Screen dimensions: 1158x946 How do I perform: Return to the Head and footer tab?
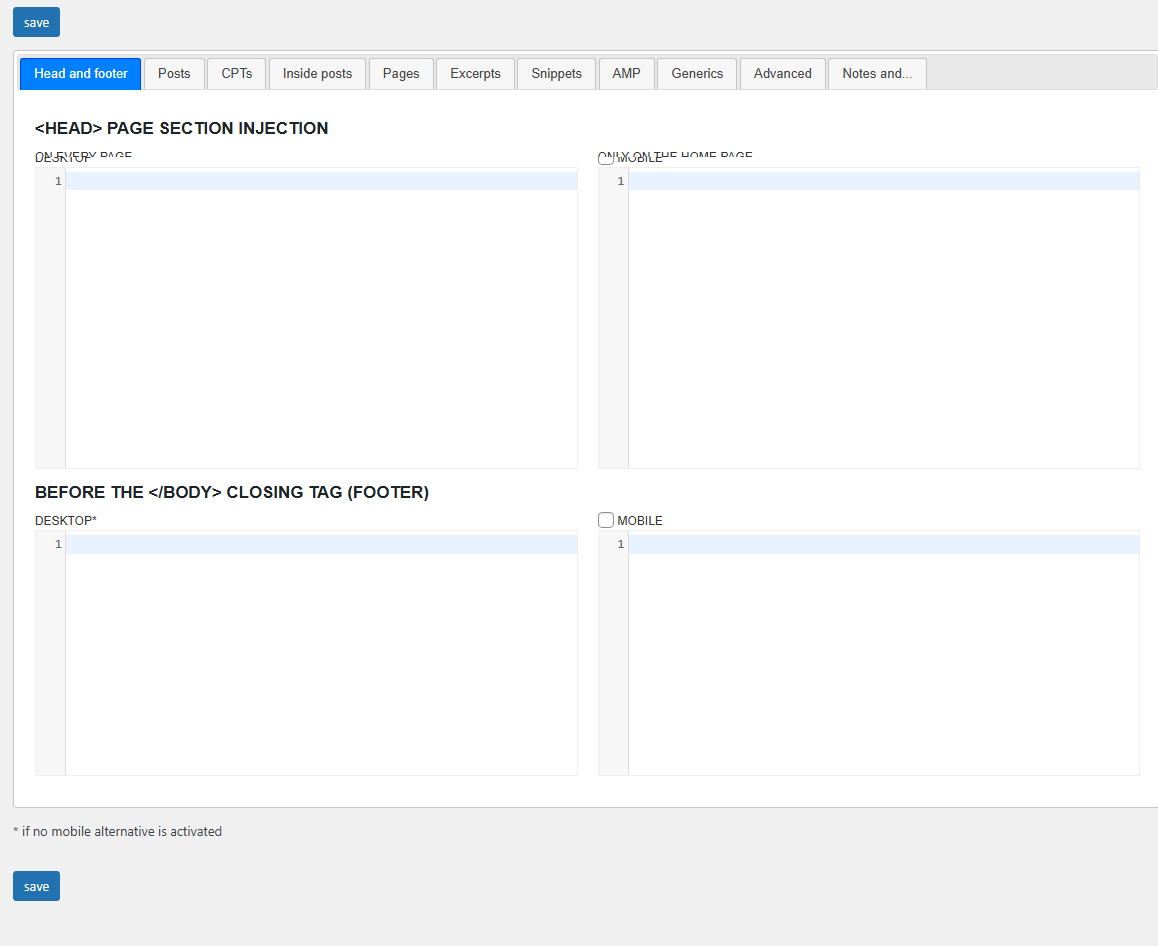pos(80,73)
